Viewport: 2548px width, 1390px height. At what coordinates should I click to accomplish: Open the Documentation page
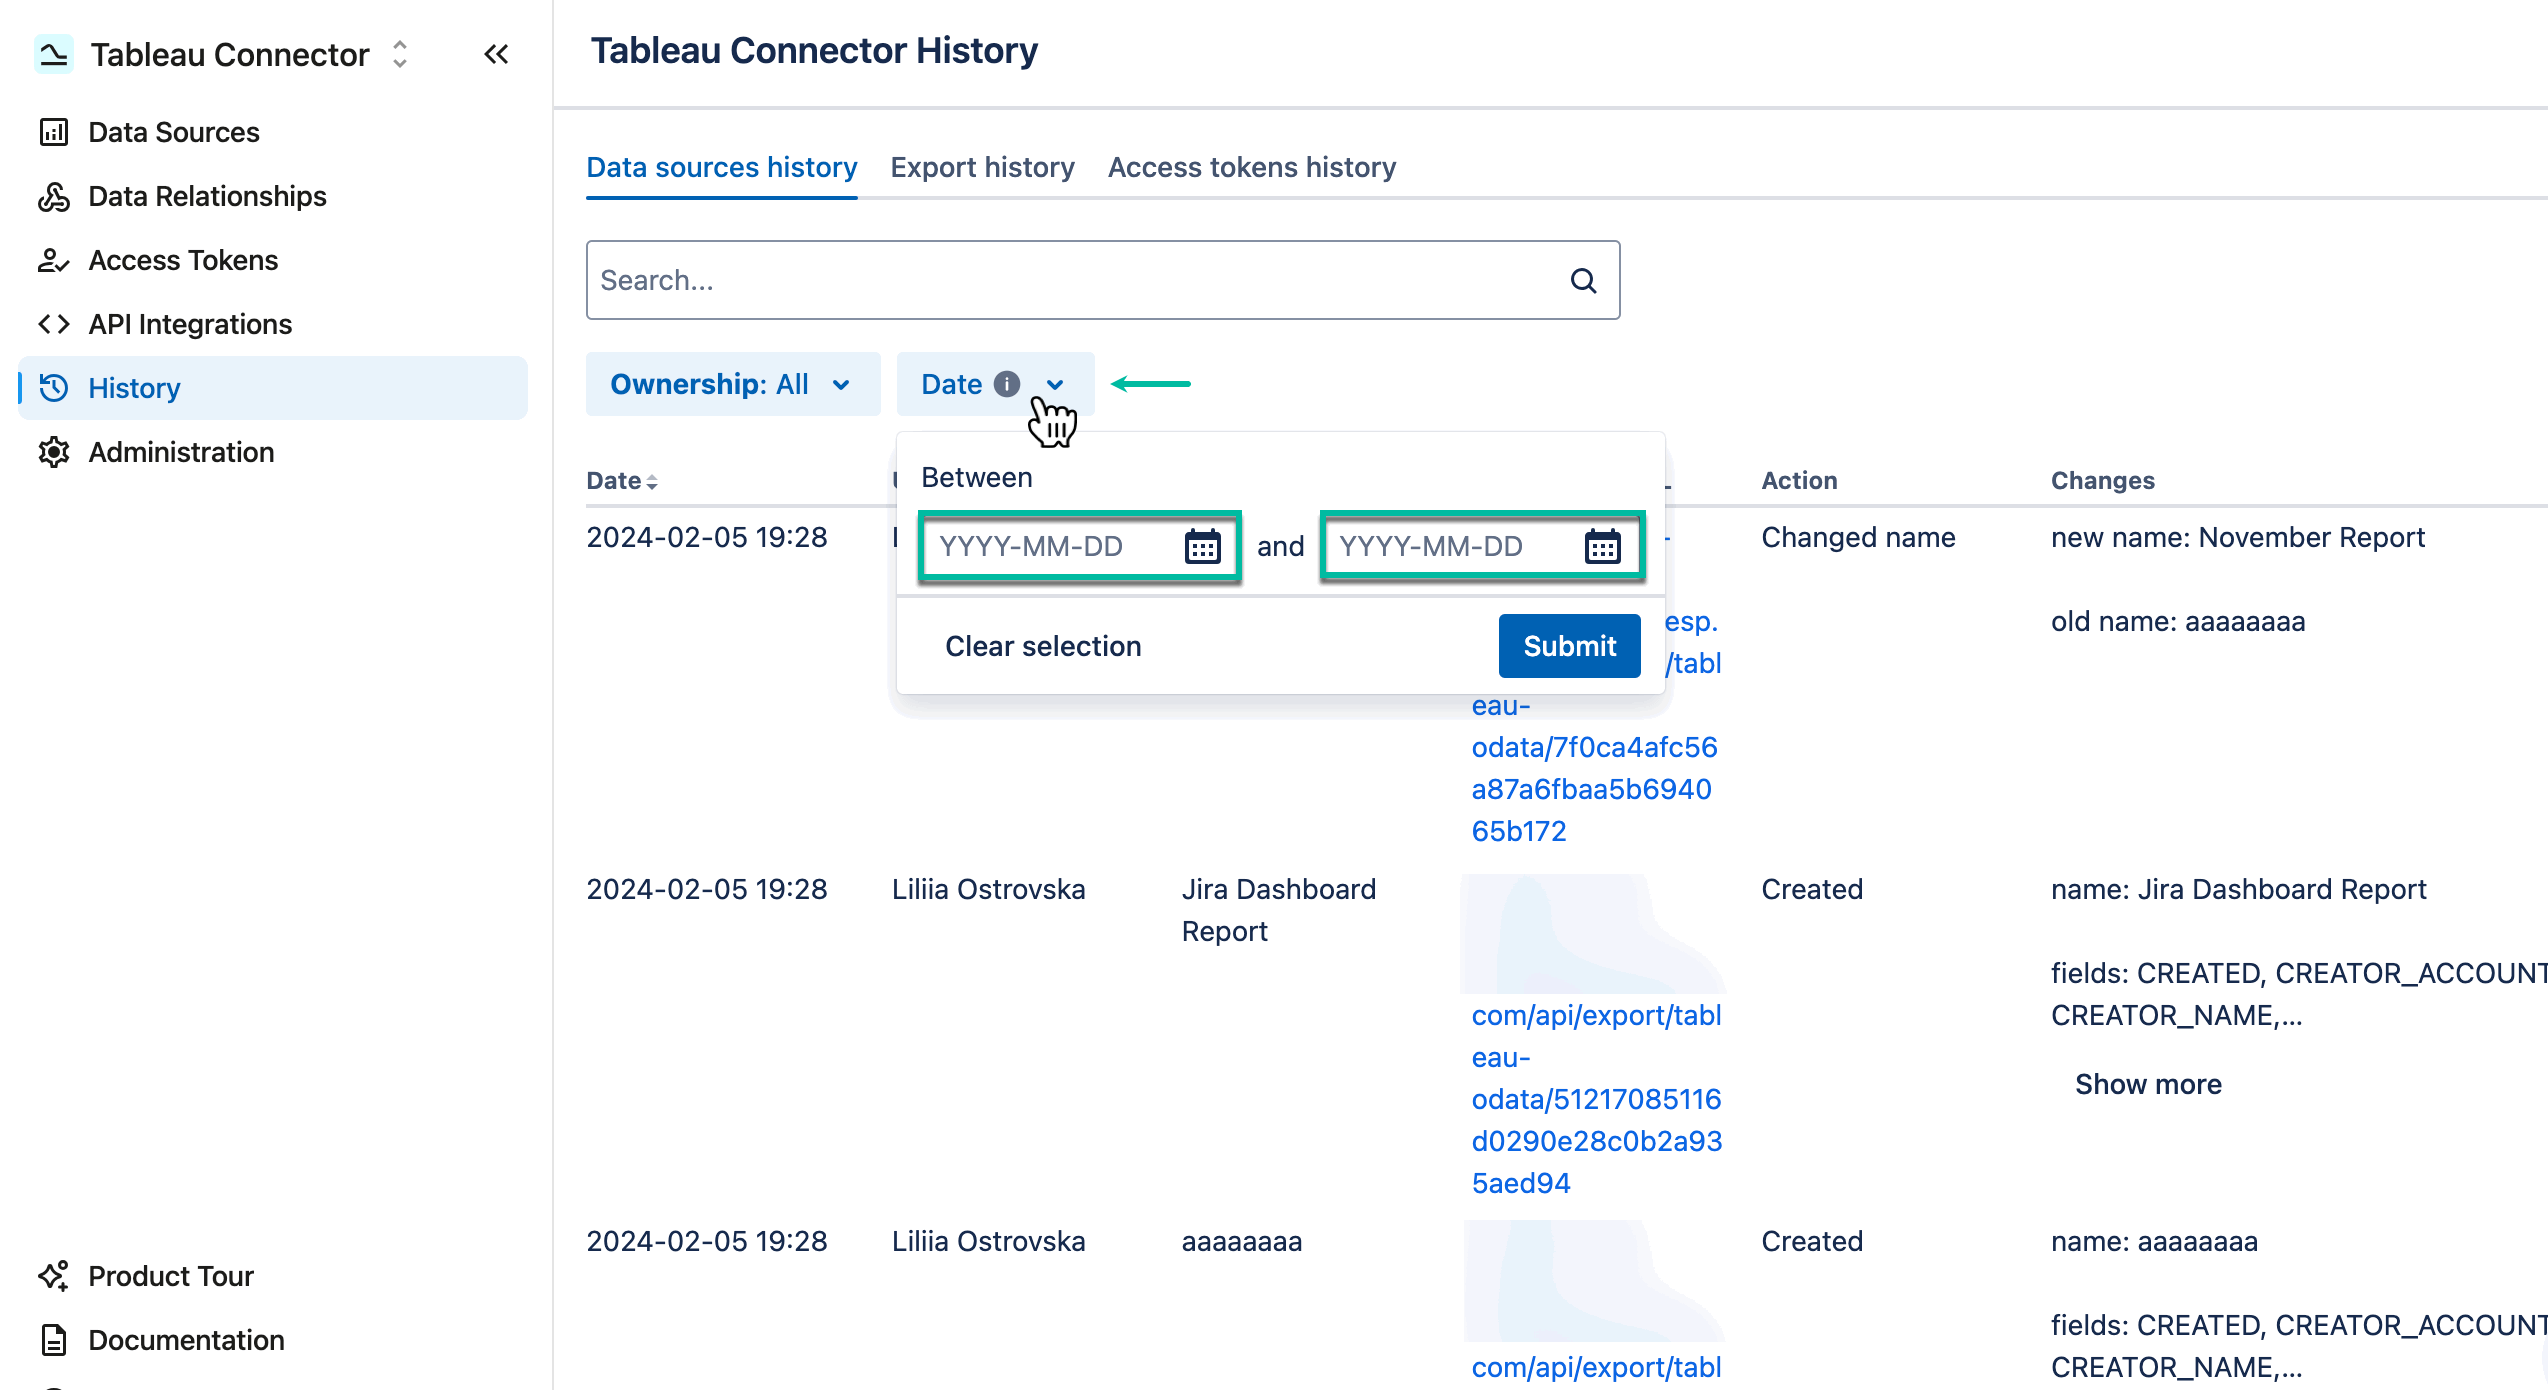[x=185, y=1340]
